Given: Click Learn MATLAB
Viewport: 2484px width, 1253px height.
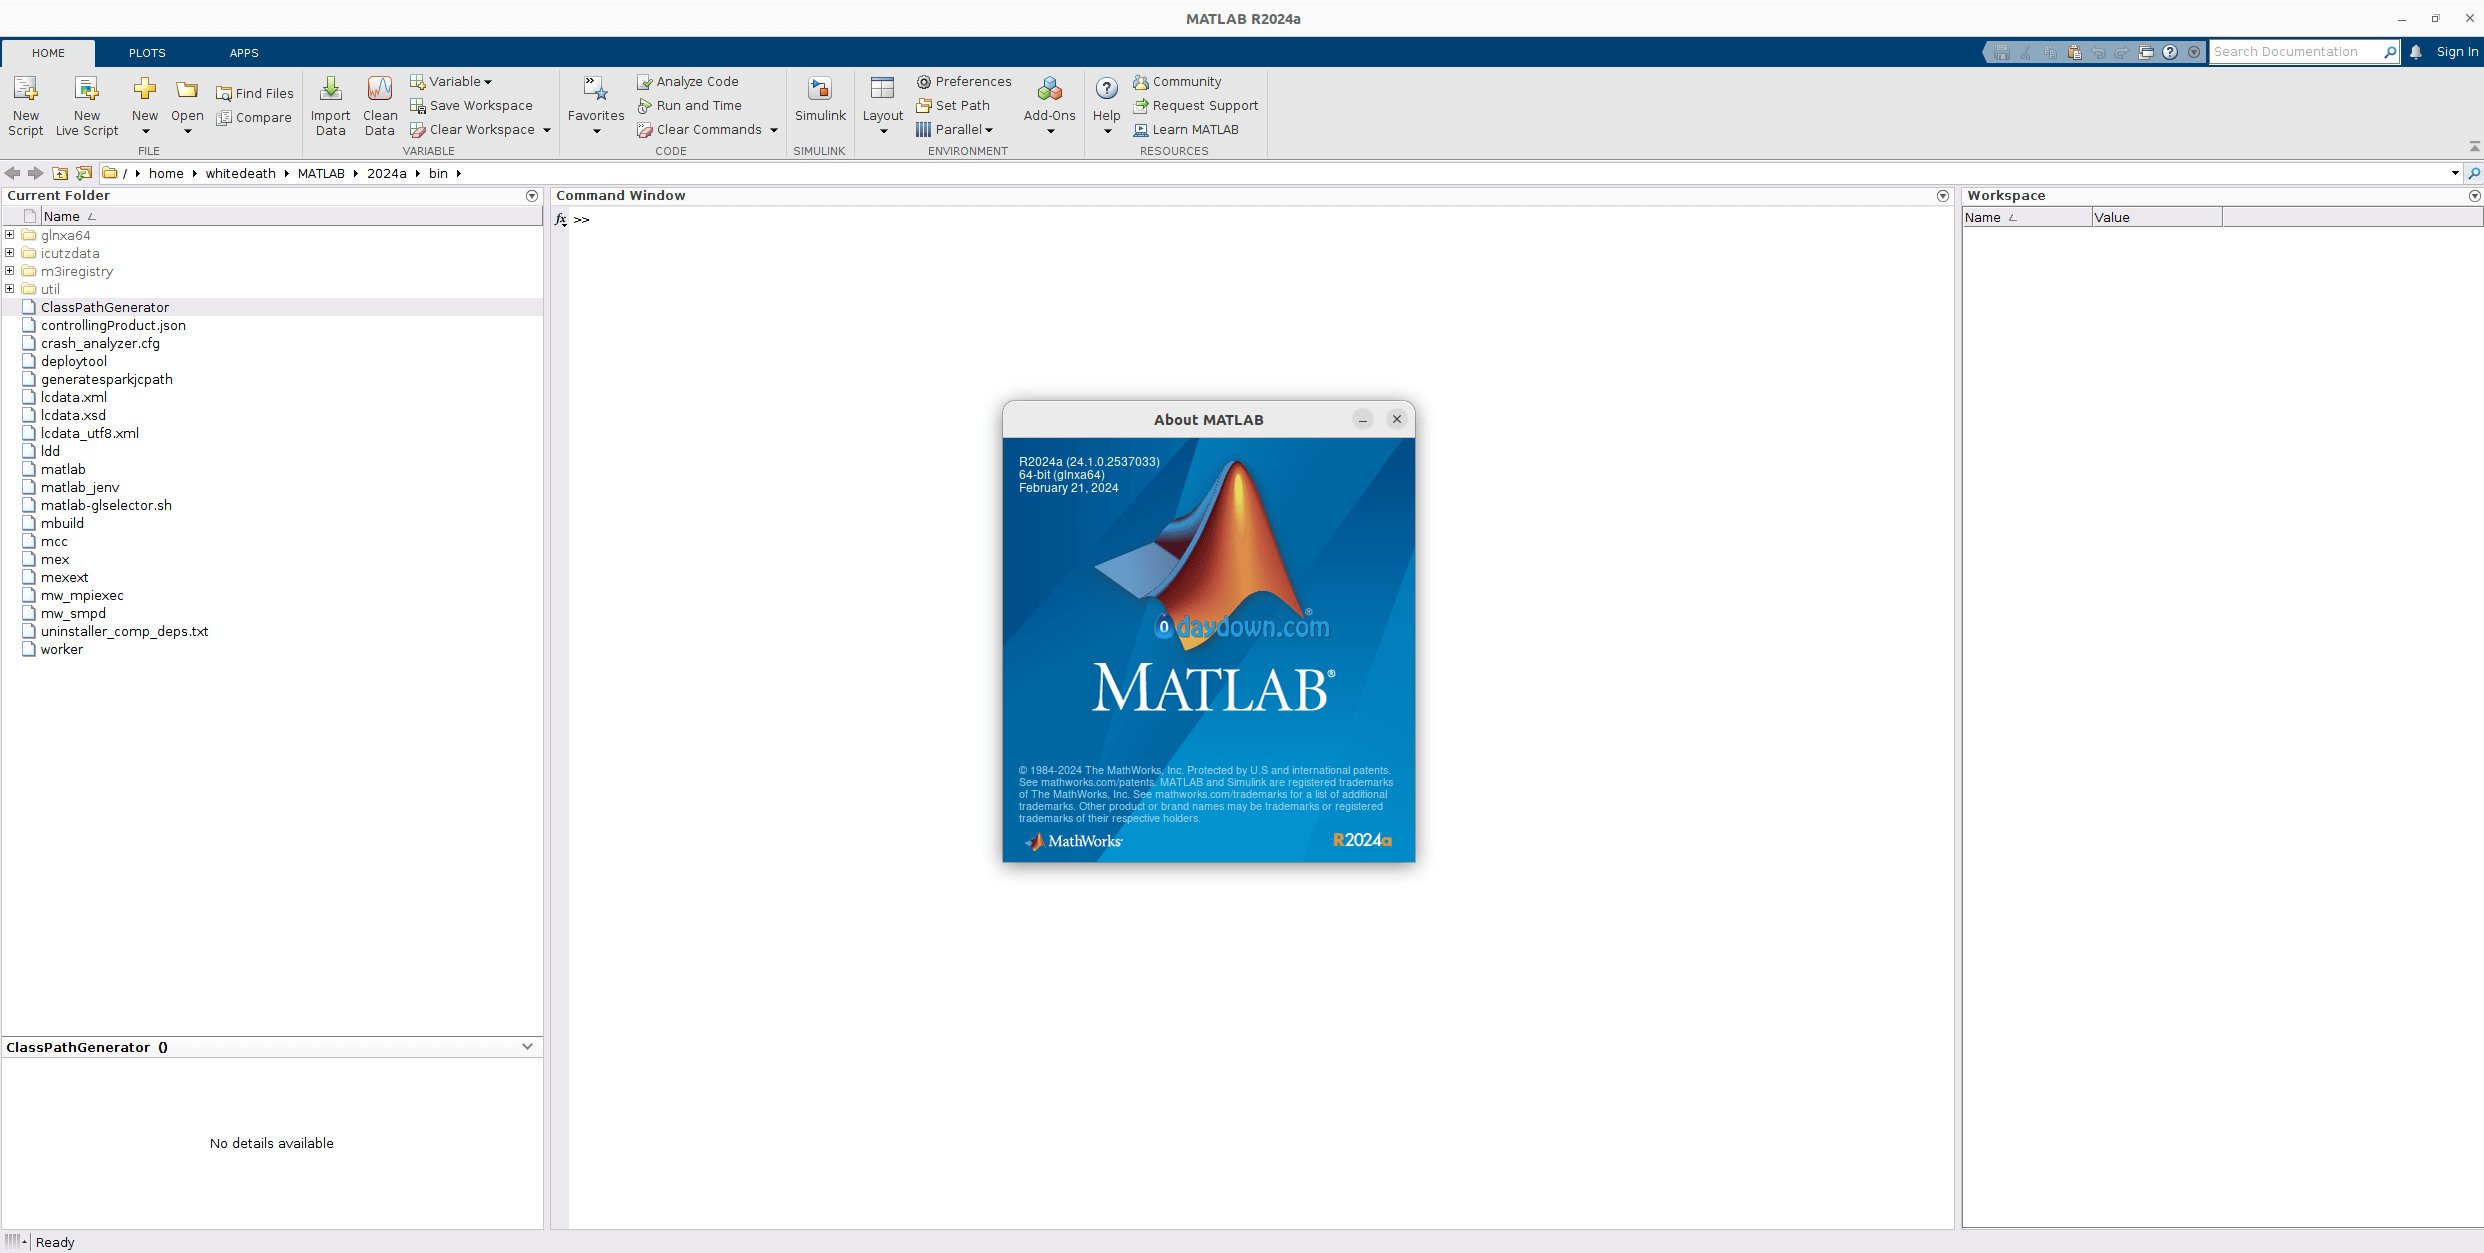Looking at the screenshot, I should click(1186, 129).
